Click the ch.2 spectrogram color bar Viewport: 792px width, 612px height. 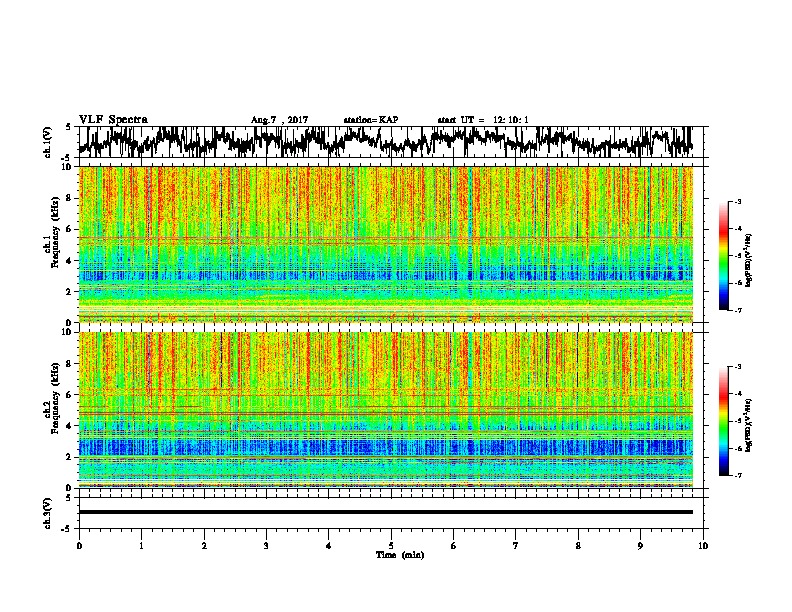[723, 421]
